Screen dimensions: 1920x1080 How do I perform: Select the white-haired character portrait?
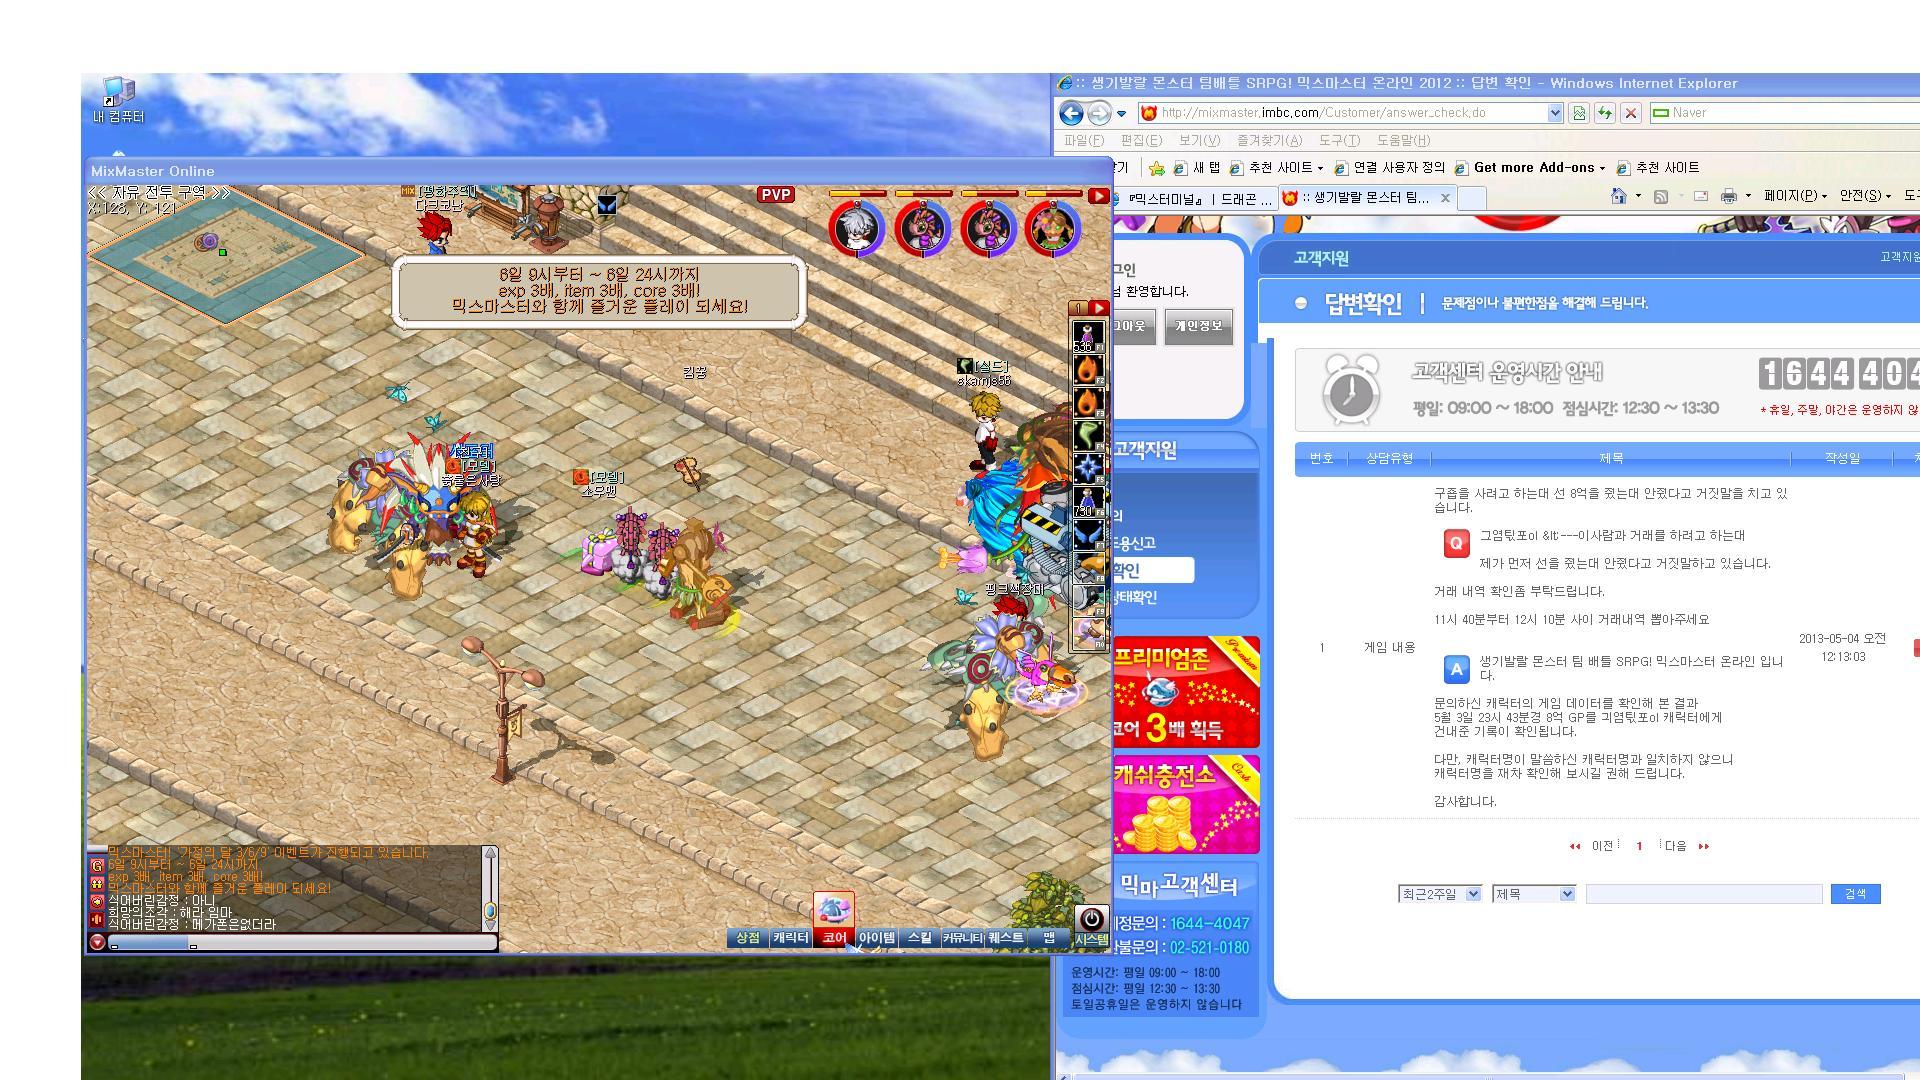[857, 228]
